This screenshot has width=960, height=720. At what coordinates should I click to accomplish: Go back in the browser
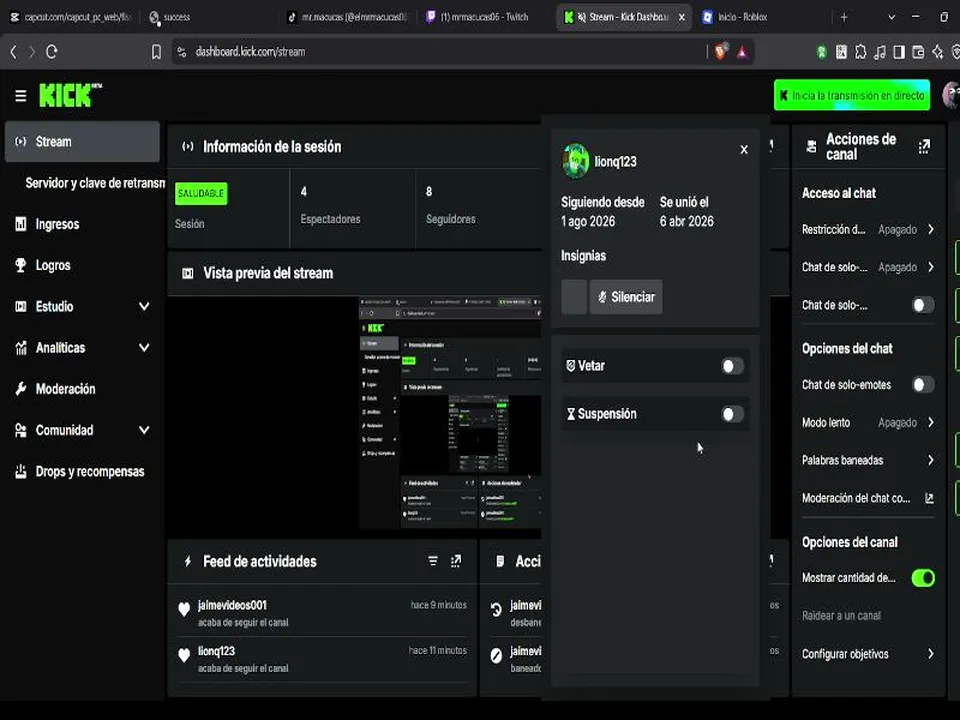[13, 52]
